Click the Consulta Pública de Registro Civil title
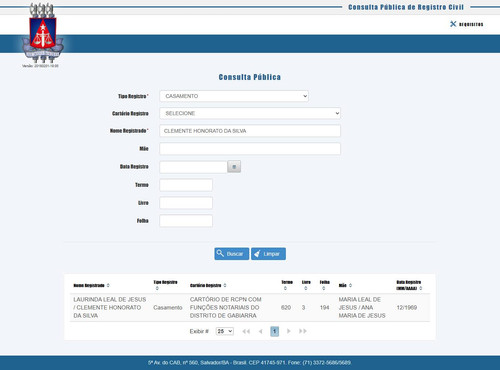Viewport: 500px width, 370px height. coord(406,7)
